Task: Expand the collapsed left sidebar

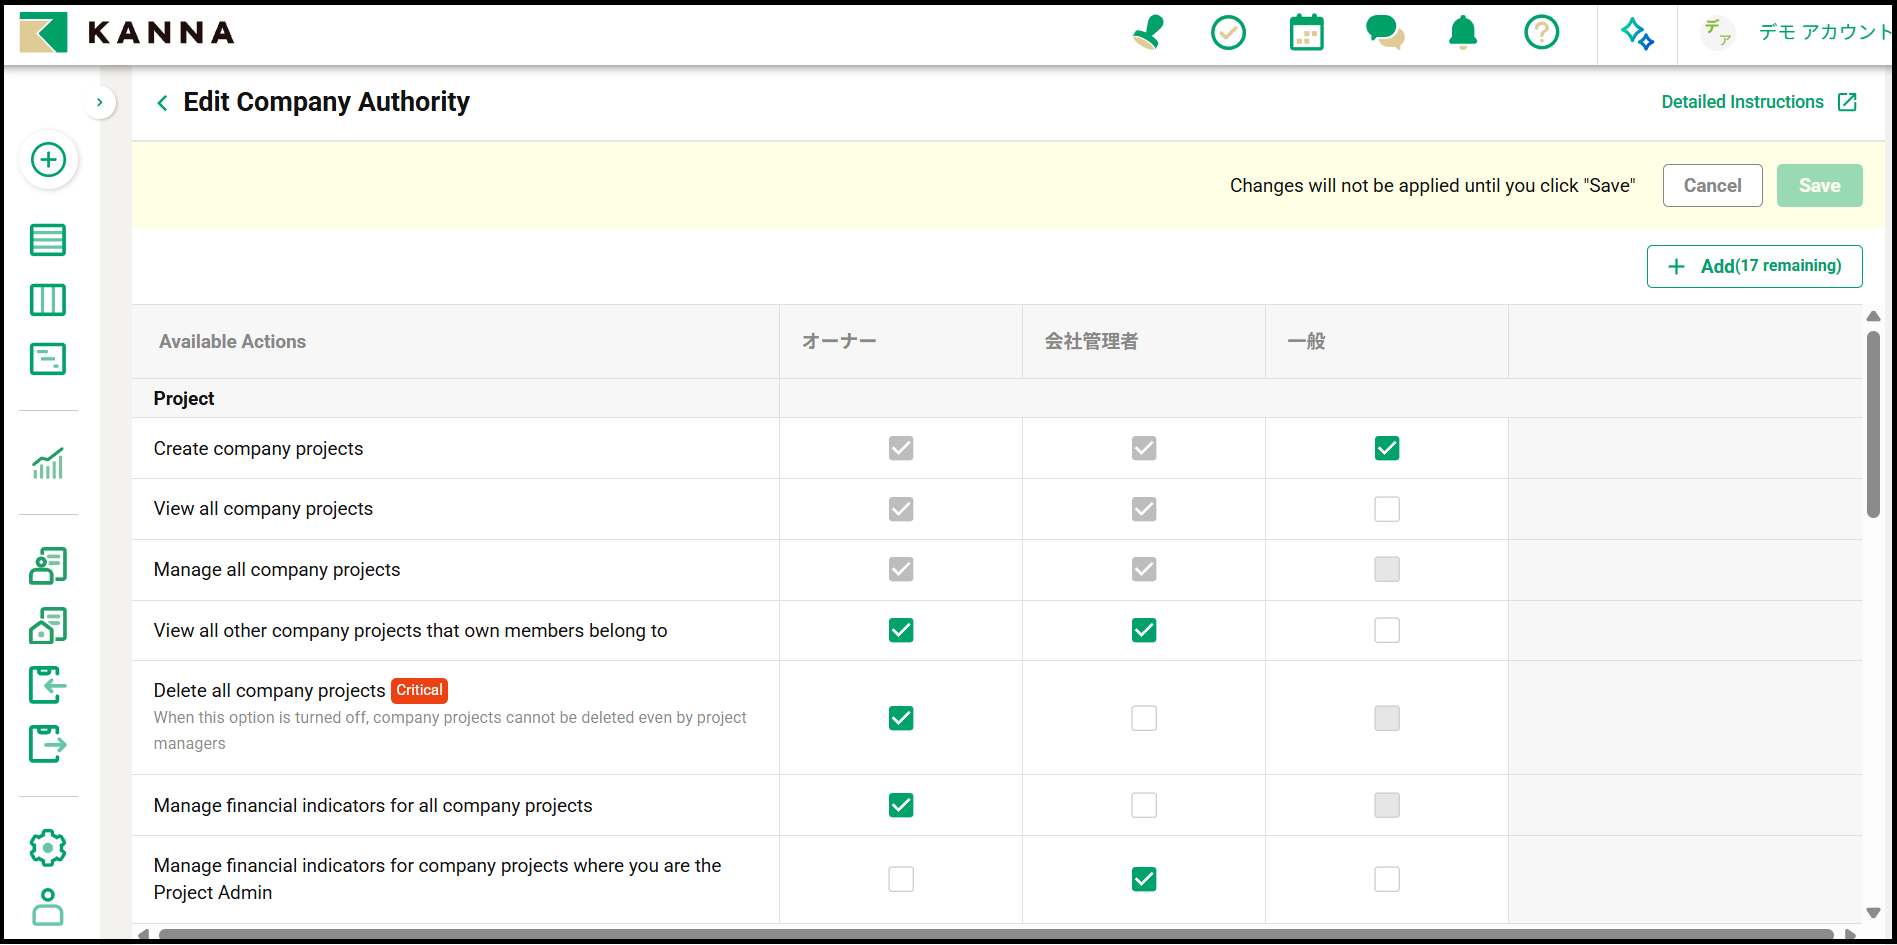Action: [99, 102]
